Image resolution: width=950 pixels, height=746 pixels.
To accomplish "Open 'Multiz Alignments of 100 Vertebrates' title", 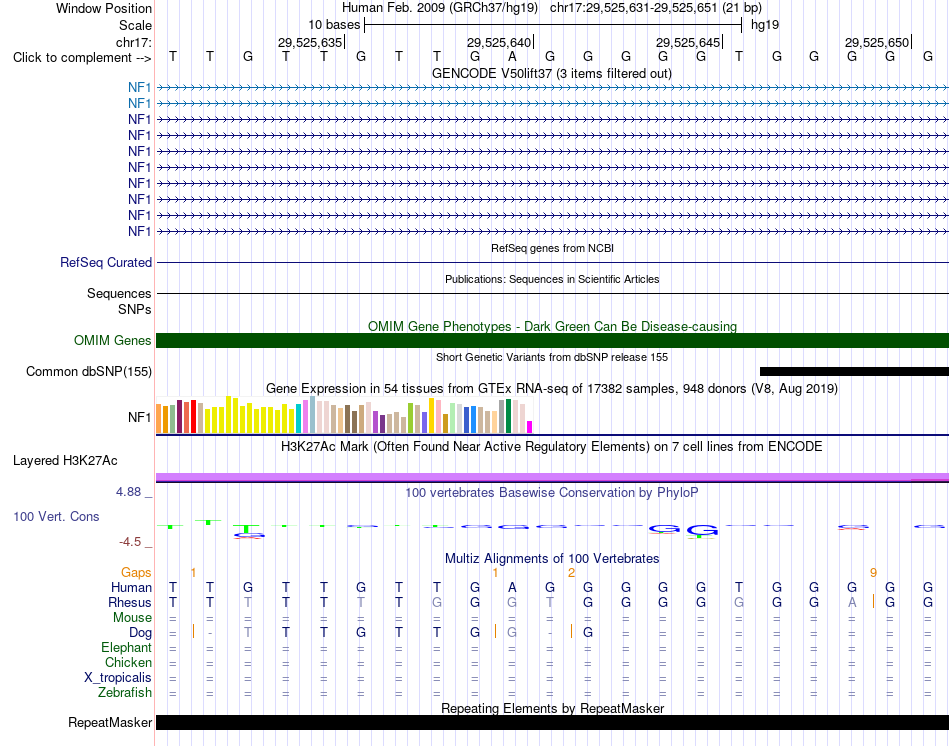I will coord(552,558).
